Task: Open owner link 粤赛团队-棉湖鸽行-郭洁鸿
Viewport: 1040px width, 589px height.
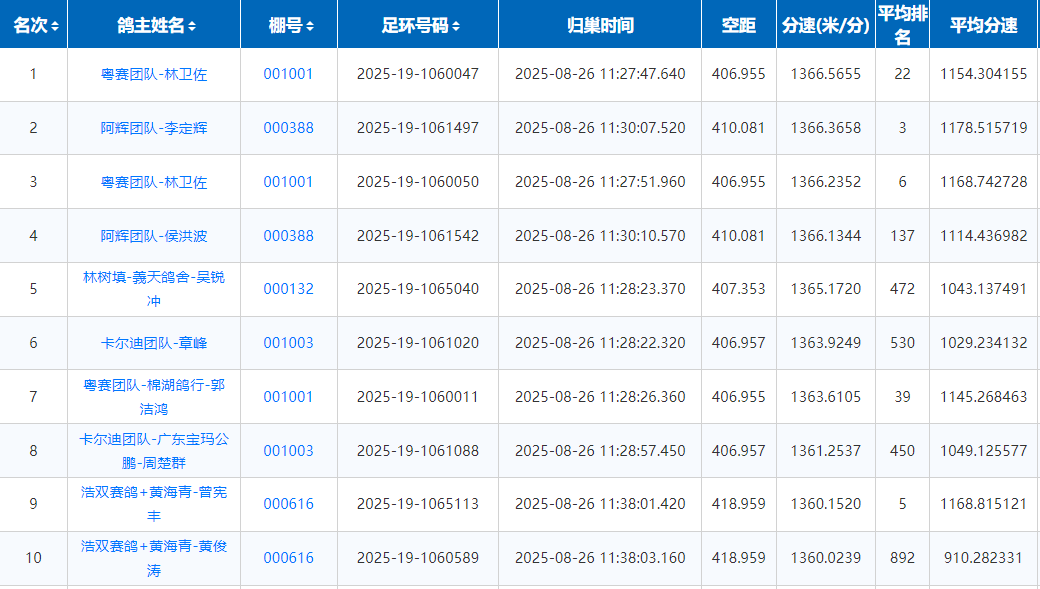Action: (x=154, y=397)
